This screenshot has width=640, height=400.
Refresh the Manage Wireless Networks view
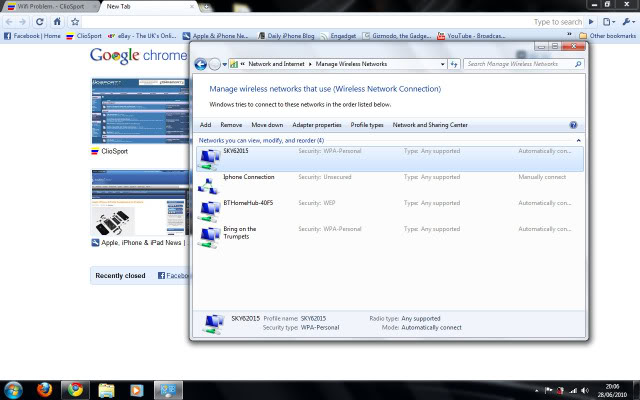(x=454, y=64)
